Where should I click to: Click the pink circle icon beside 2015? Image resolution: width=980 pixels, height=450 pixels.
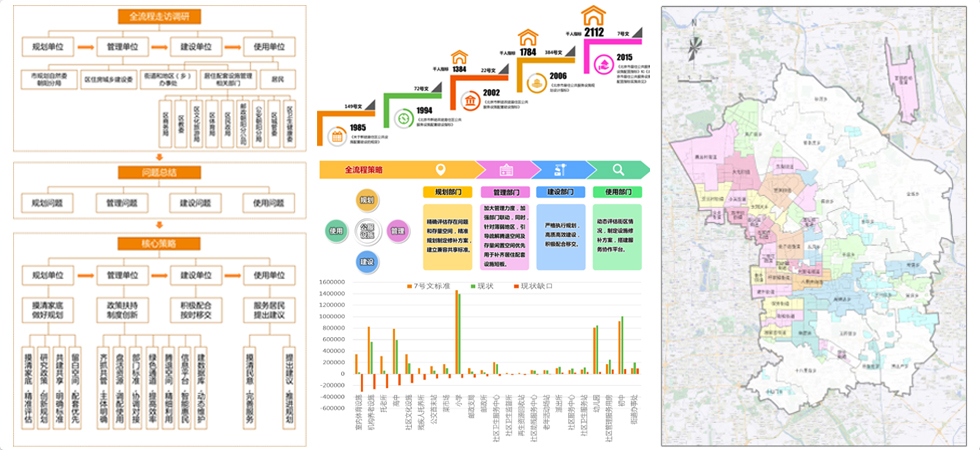604,66
